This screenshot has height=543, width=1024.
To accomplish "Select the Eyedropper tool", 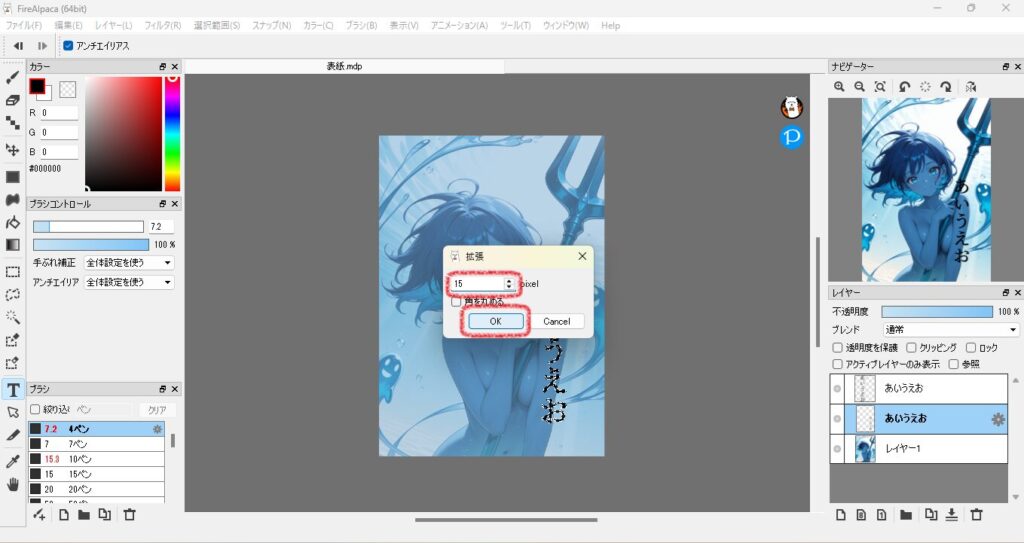I will [13, 461].
